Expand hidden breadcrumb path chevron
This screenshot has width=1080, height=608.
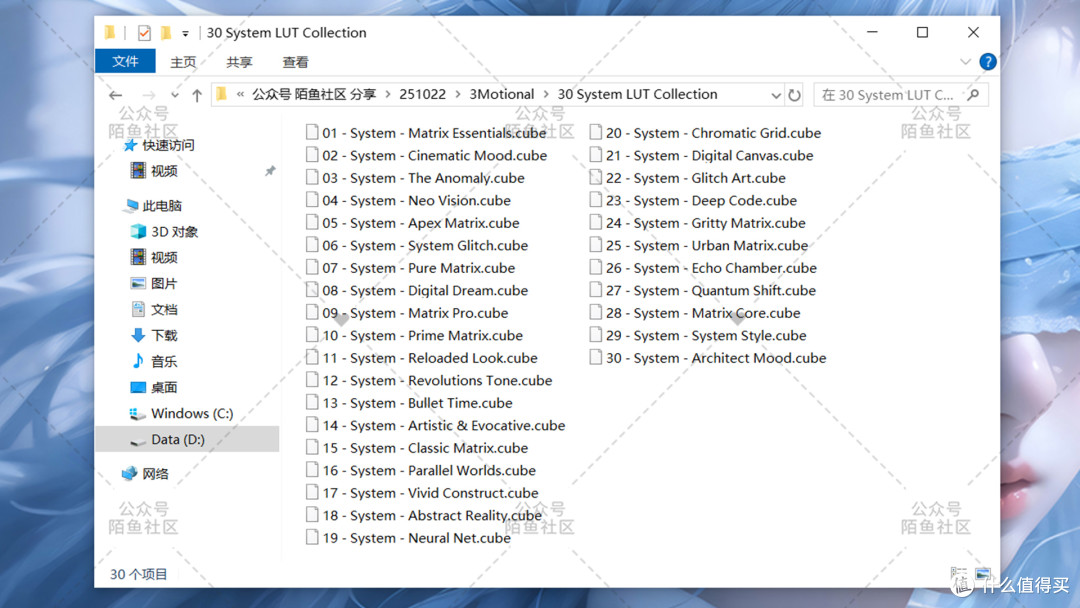point(240,94)
